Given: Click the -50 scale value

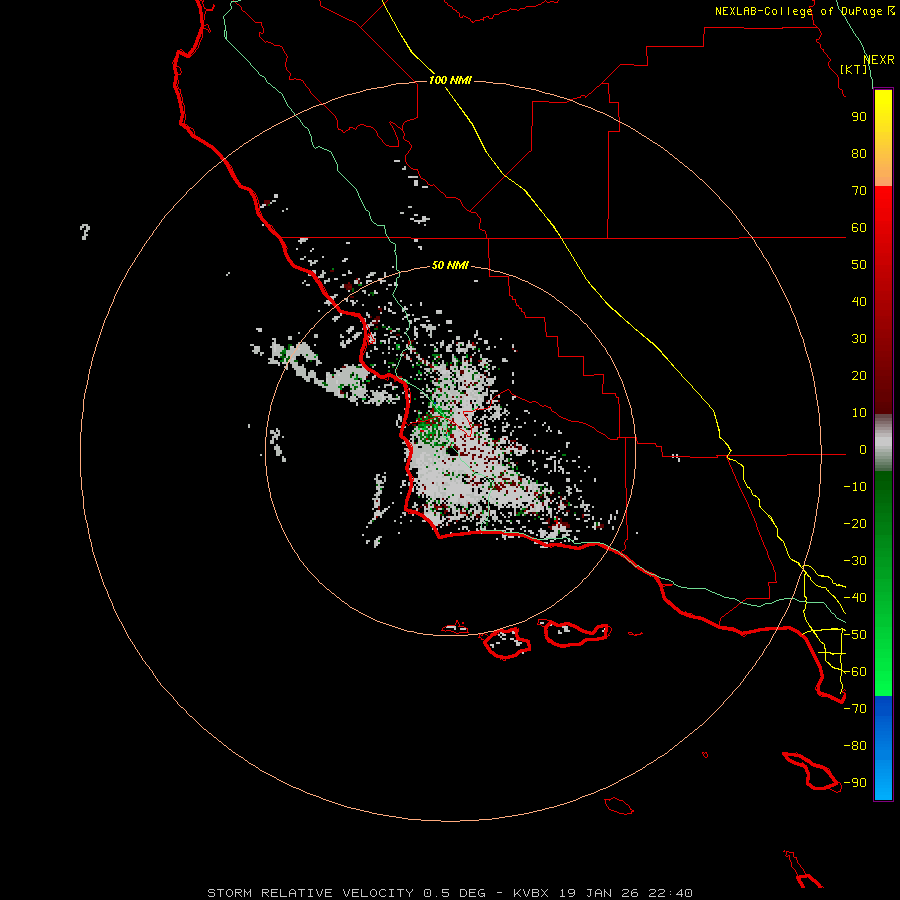Looking at the screenshot, I should [855, 635].
